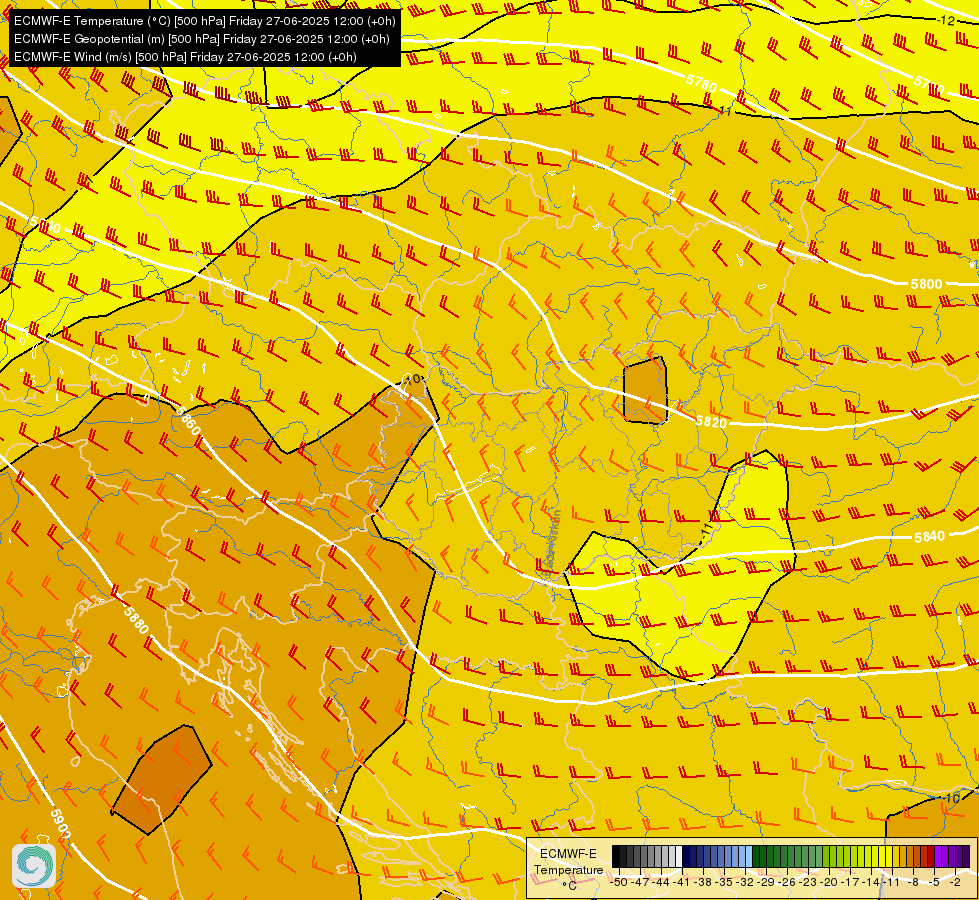
Task: Click the -8 tick label on colorbar
Action: (x=914, y=882)
